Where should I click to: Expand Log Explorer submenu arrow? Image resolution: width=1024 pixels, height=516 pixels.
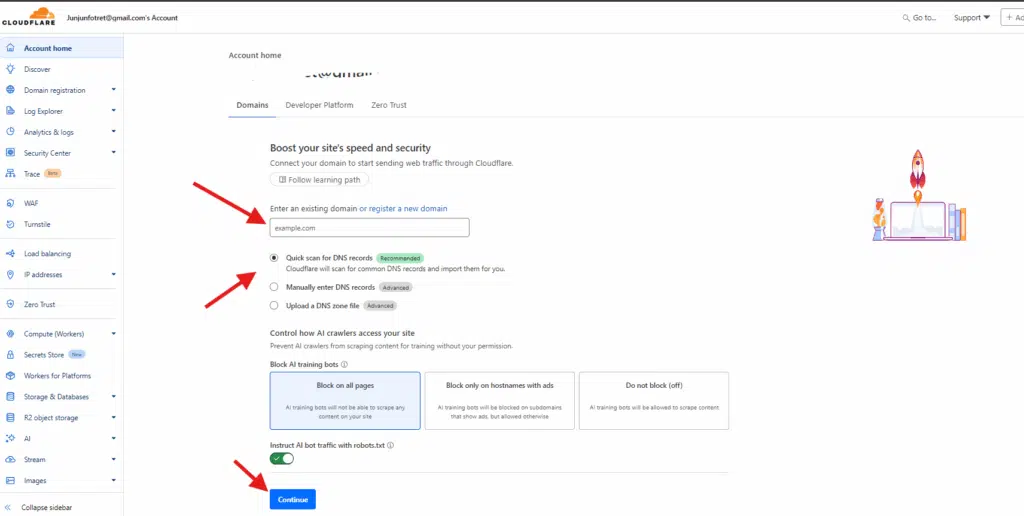point(114,110)
